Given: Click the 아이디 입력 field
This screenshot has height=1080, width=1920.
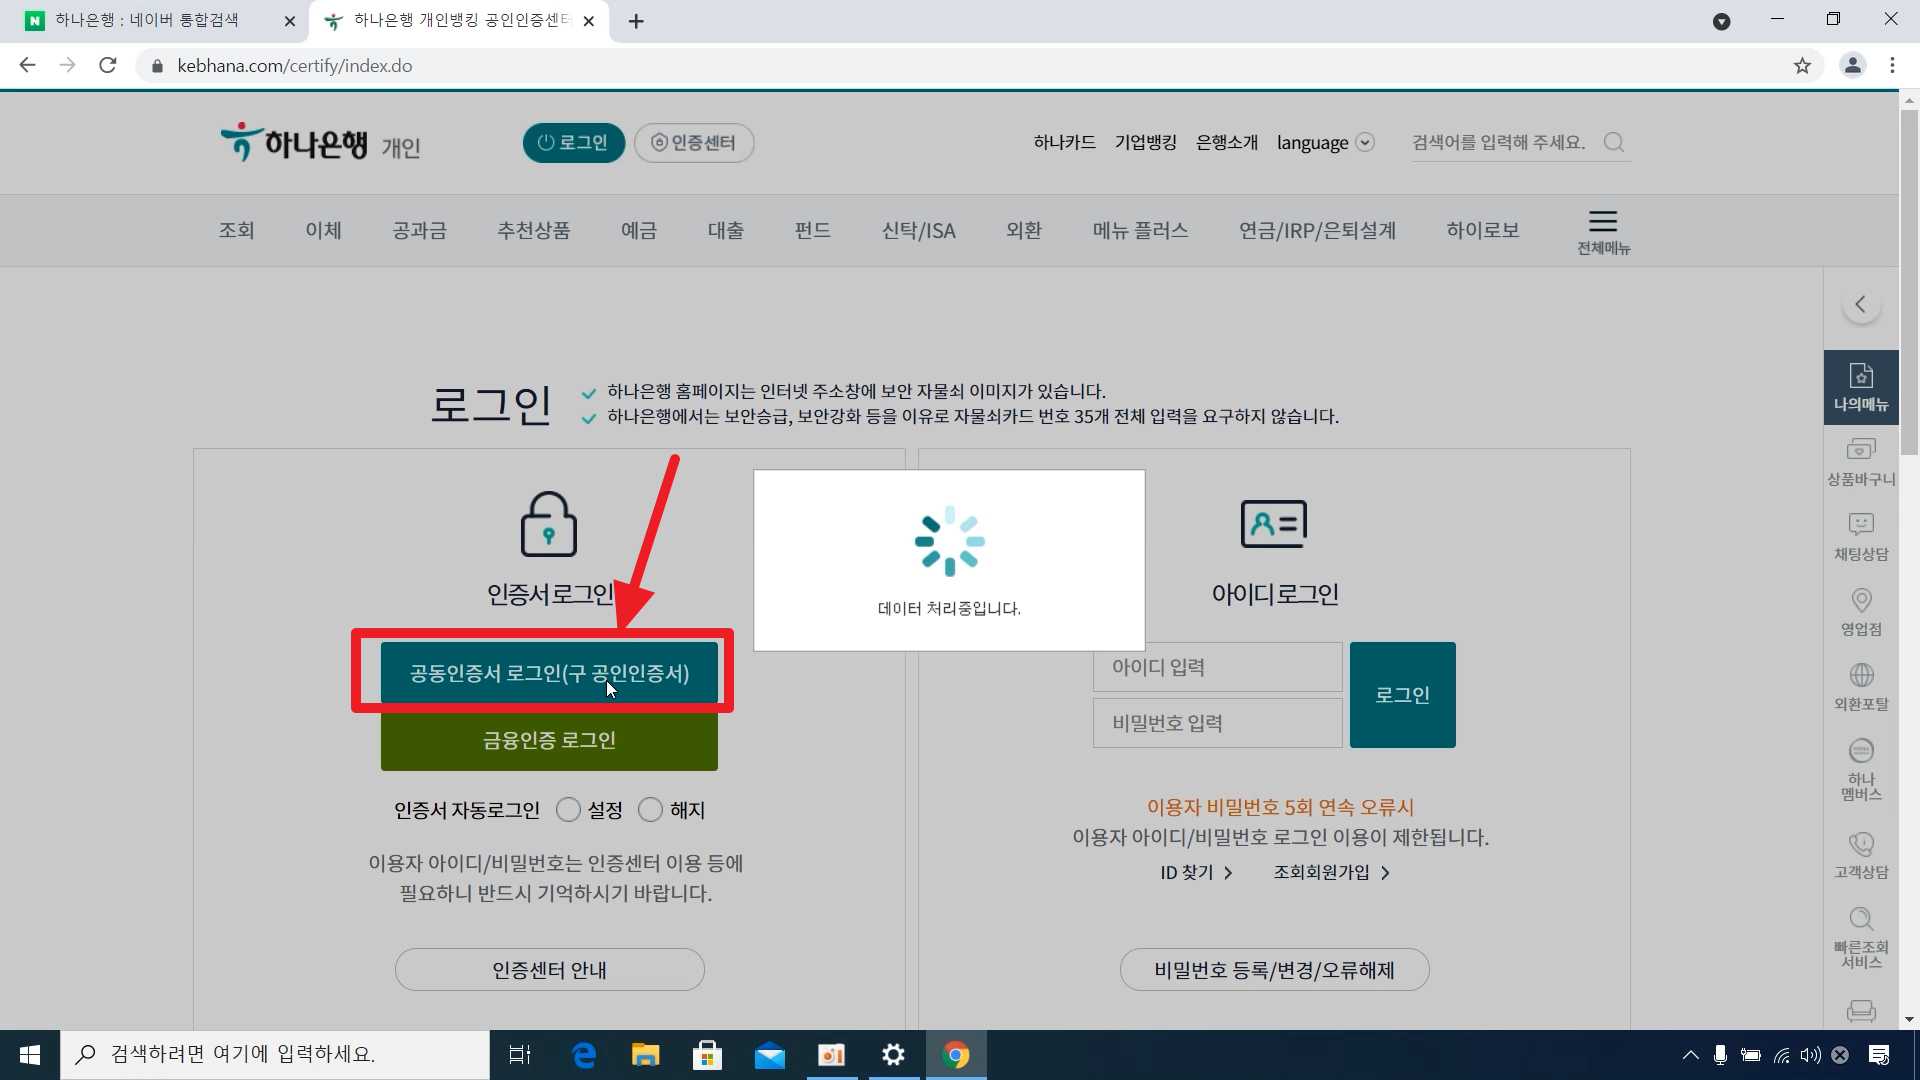Looking at the screenshot, I should tap(1217, 667).
